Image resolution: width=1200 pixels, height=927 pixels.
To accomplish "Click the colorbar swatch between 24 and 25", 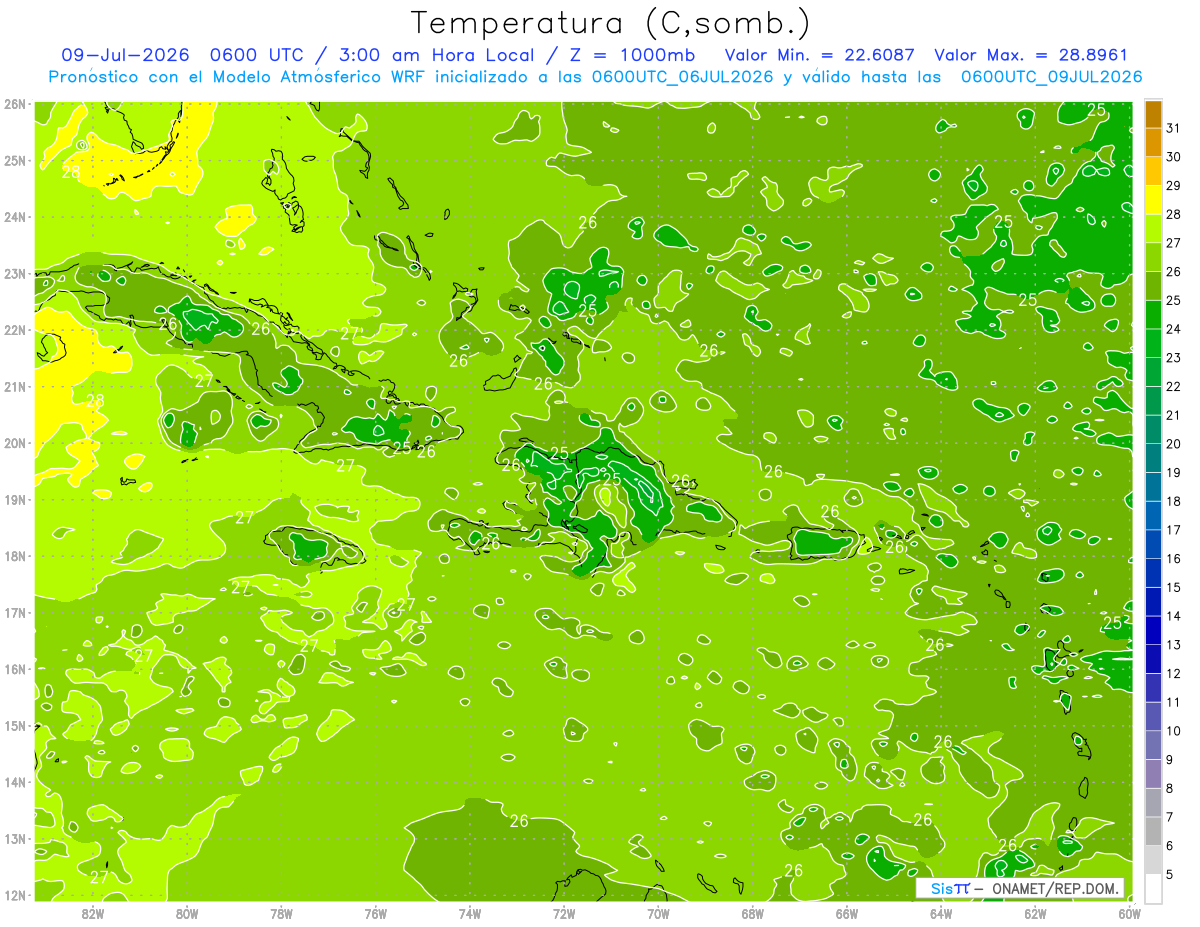I will click(1153, 315).
